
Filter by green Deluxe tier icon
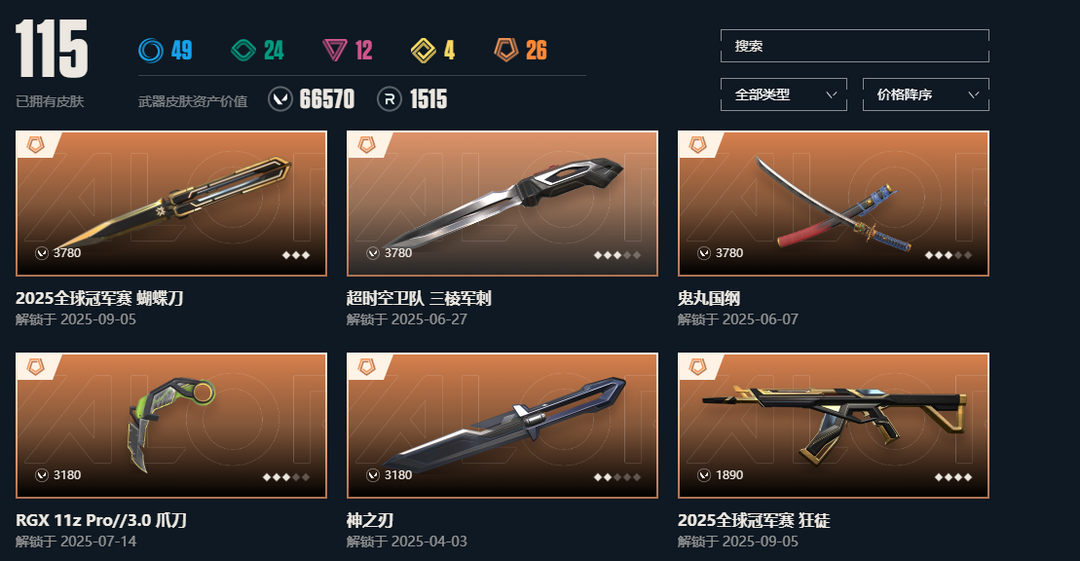click(x=243, y=50)
